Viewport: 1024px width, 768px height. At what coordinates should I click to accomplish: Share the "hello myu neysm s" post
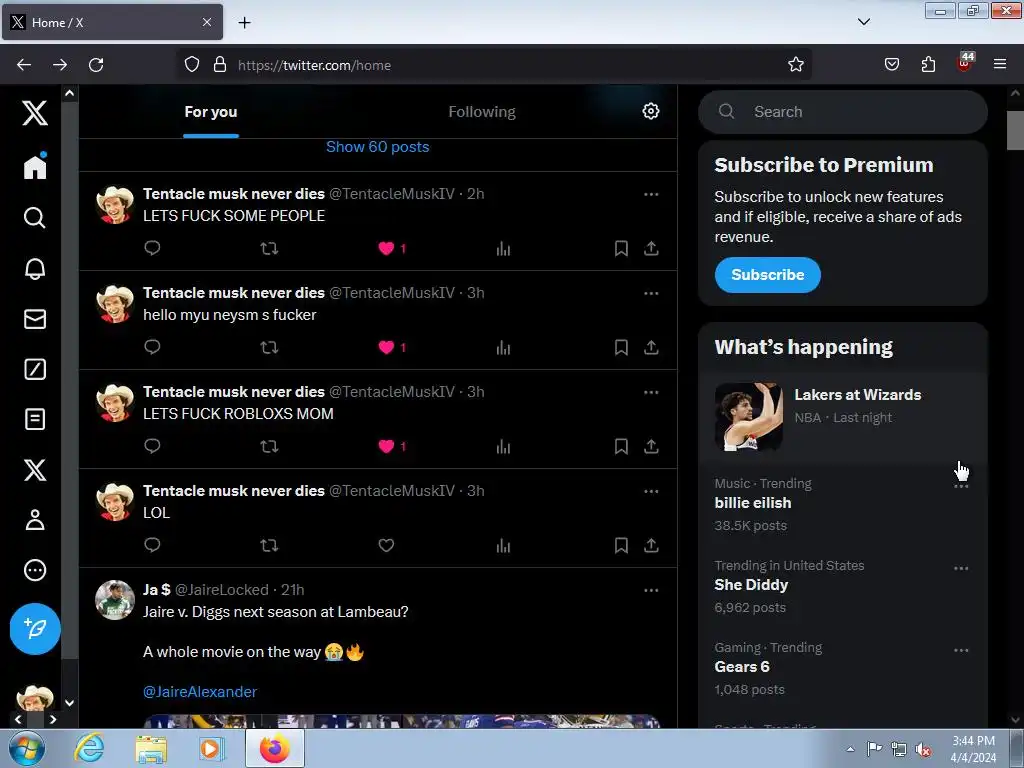[651, 347]
